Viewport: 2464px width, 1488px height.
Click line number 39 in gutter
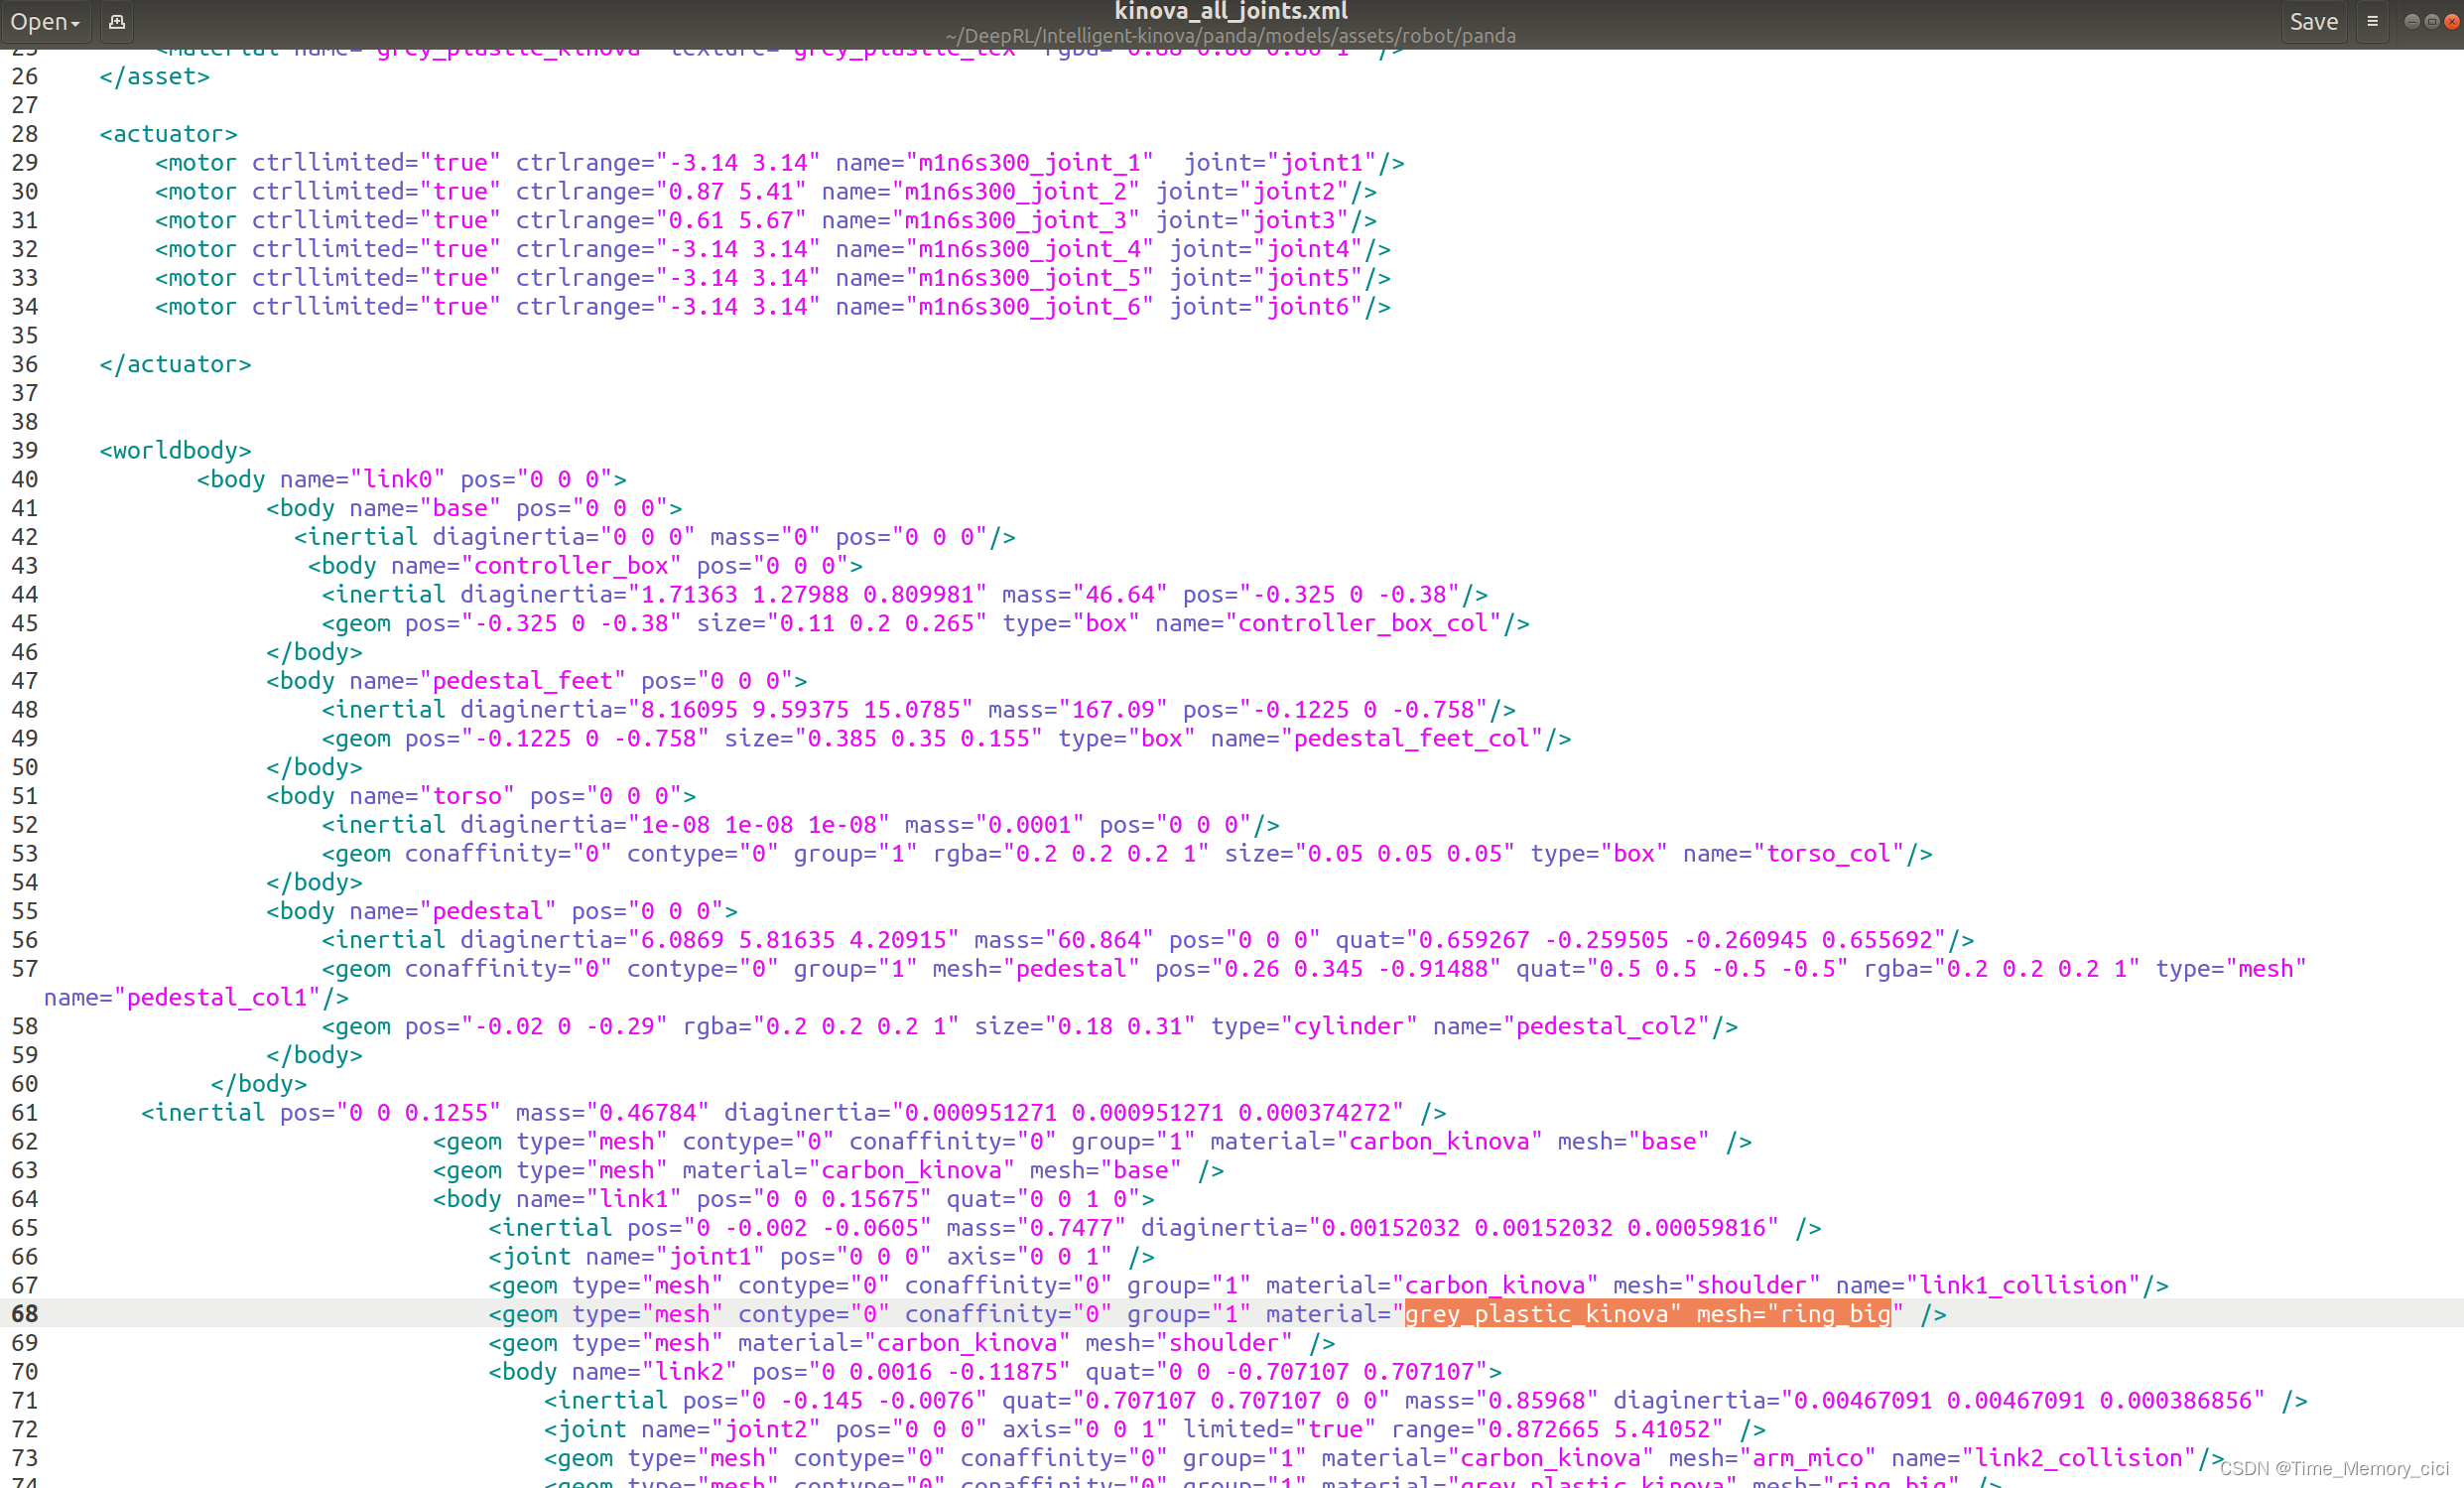(x=25, y=451)
